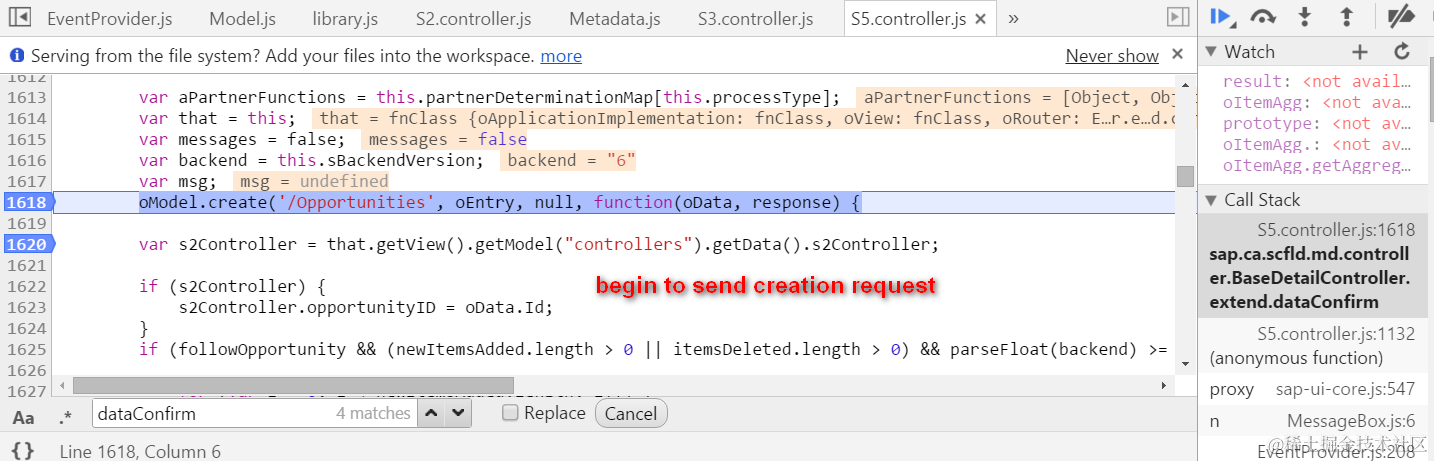Viewport: 1434px width, 461px height.
Task: Open the S3.controller.js tab
Action: (756, 19)
